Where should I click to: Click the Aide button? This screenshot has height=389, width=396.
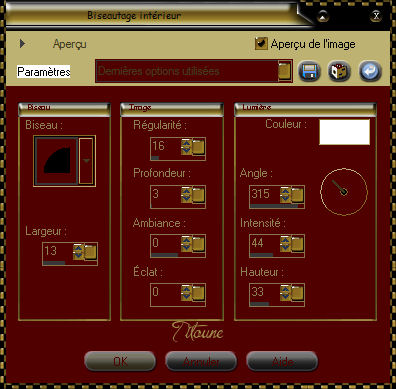(282, 361)
